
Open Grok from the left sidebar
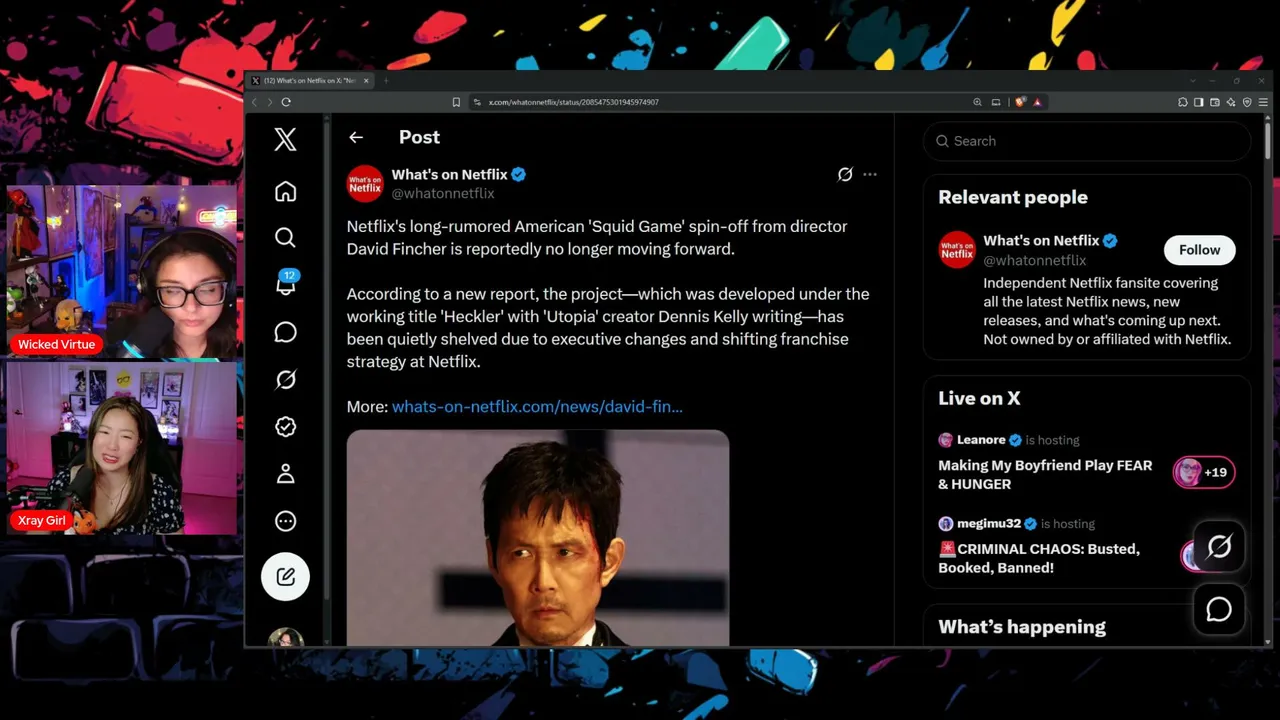285,379
